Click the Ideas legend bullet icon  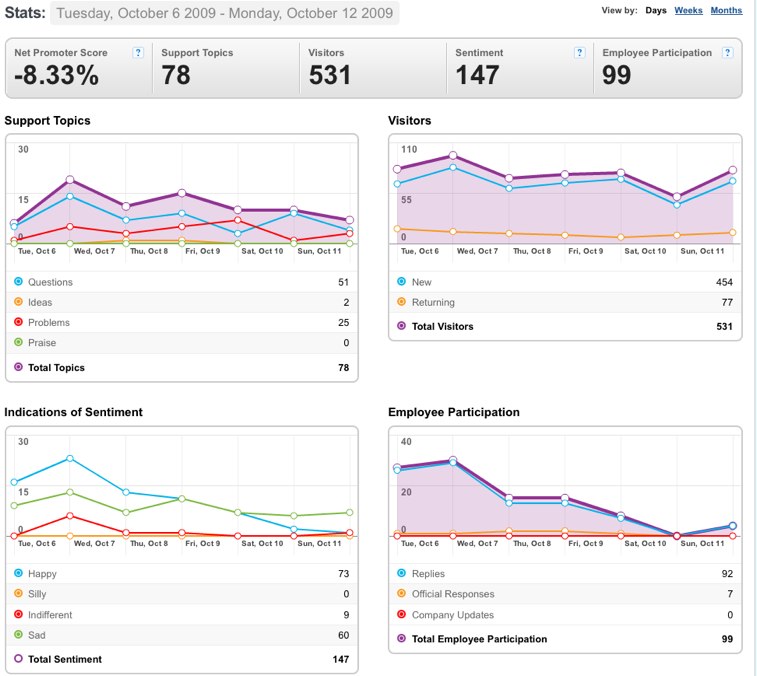point(18,302)
